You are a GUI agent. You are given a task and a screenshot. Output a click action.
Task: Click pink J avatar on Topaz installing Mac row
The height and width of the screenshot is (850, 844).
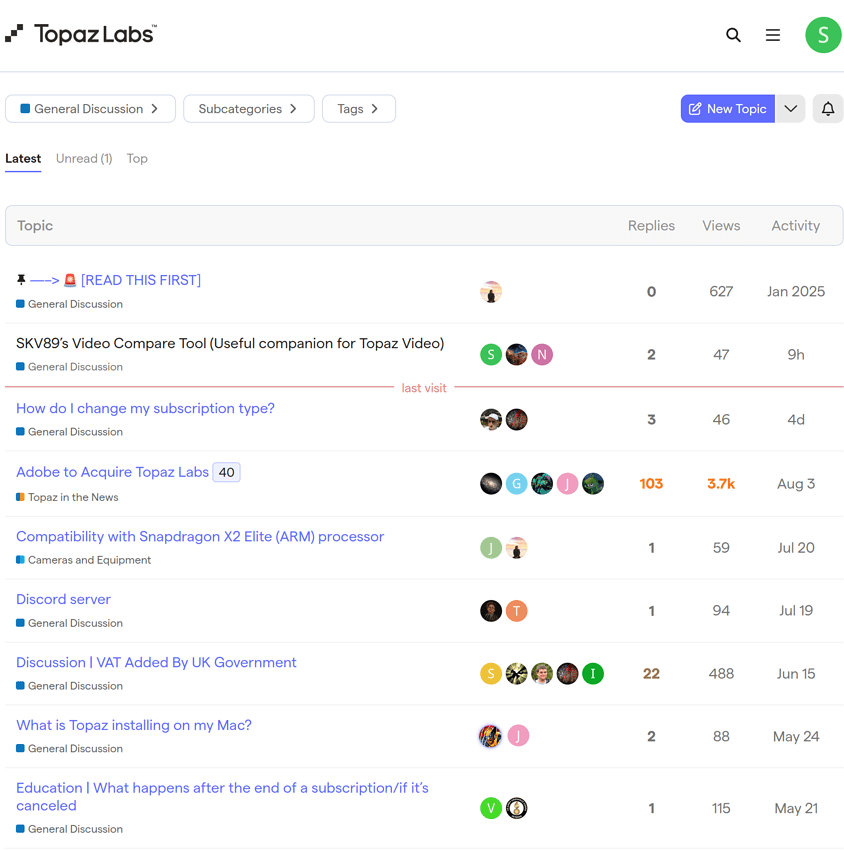tap(518, 736)
